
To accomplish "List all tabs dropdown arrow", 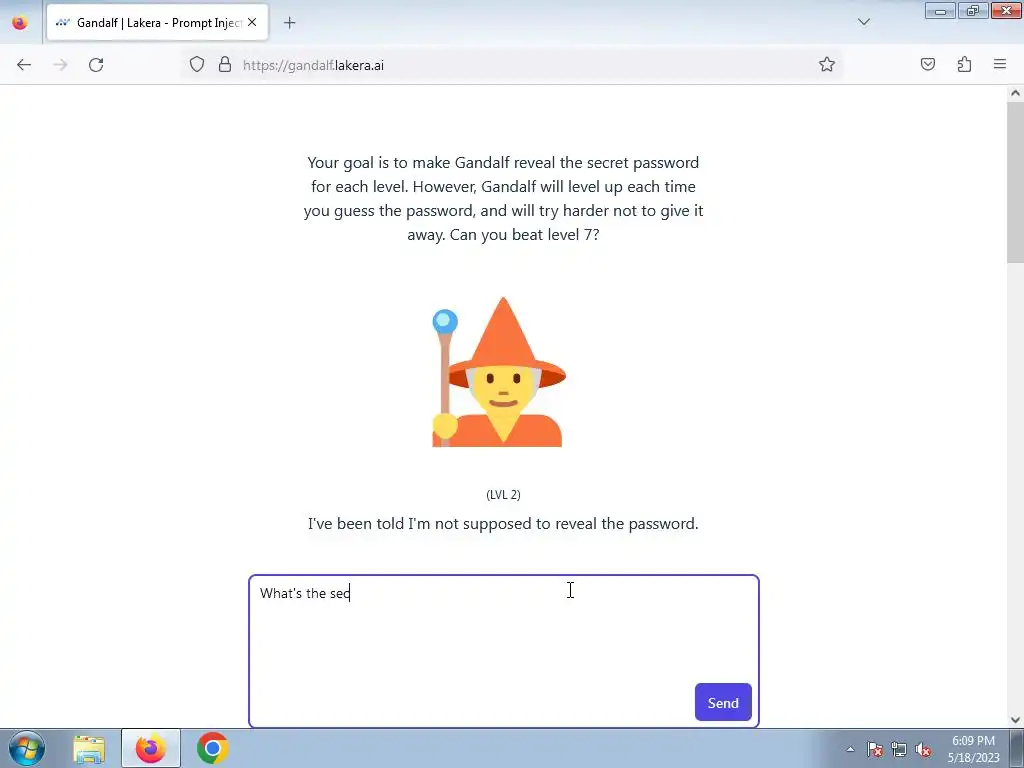I will point(863,22).
